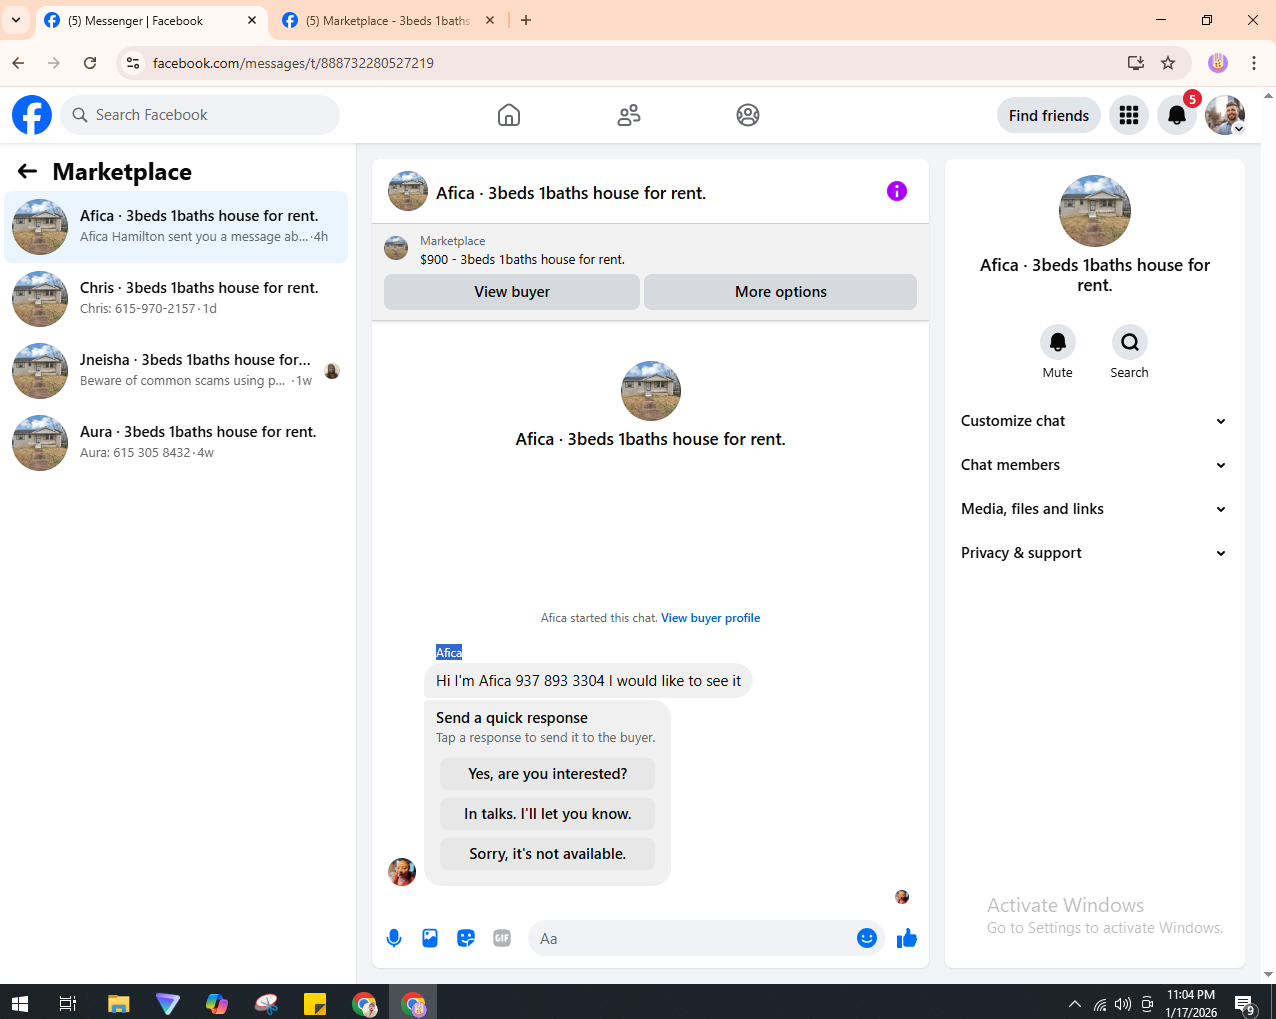Screen dimensions: 1276x1019
Task: View site information icon in address bar
Action: 133,63
